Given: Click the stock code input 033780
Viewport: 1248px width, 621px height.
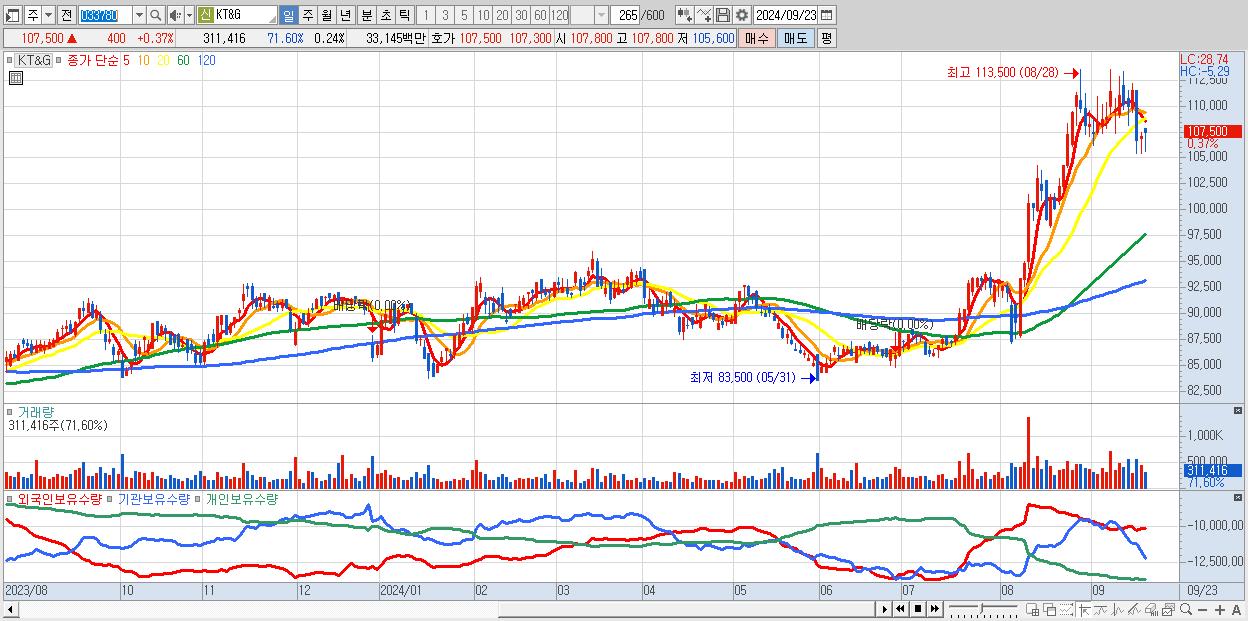Looking at the screenshot, I should coord(105,15).
